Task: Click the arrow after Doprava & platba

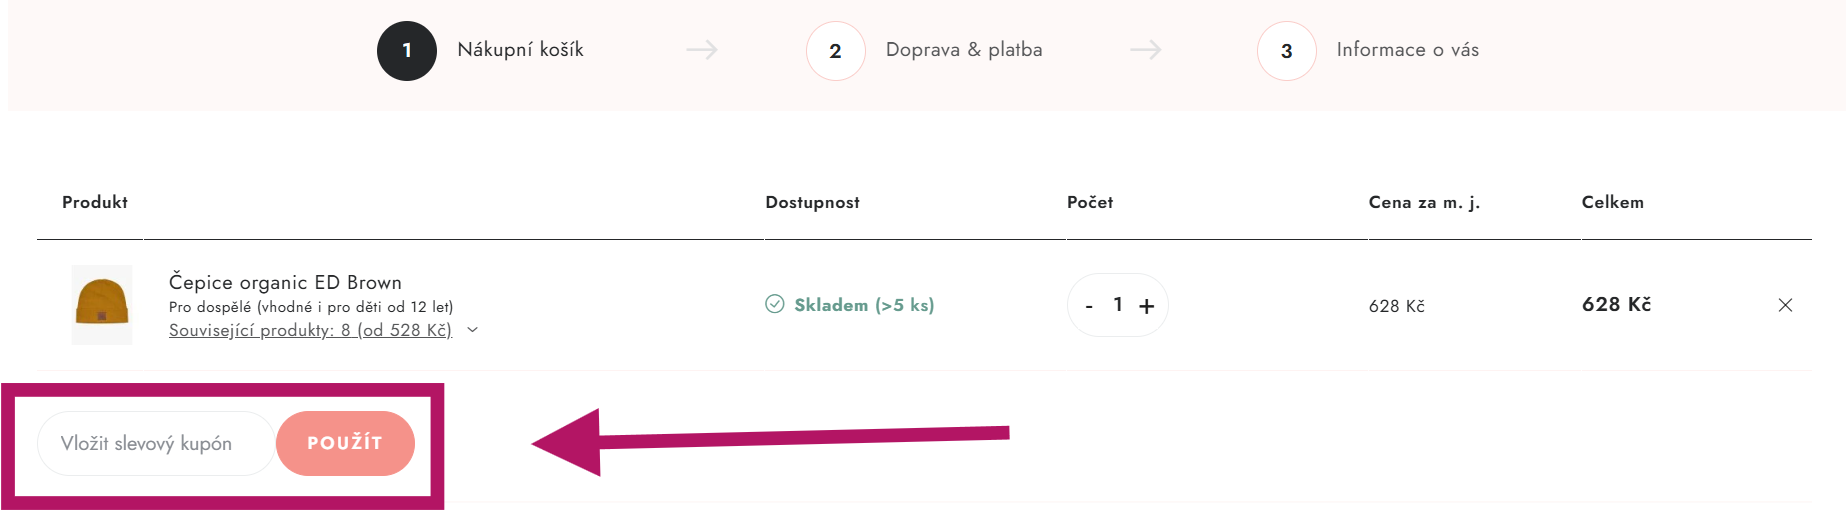Action: click(x=1146, y=50)
